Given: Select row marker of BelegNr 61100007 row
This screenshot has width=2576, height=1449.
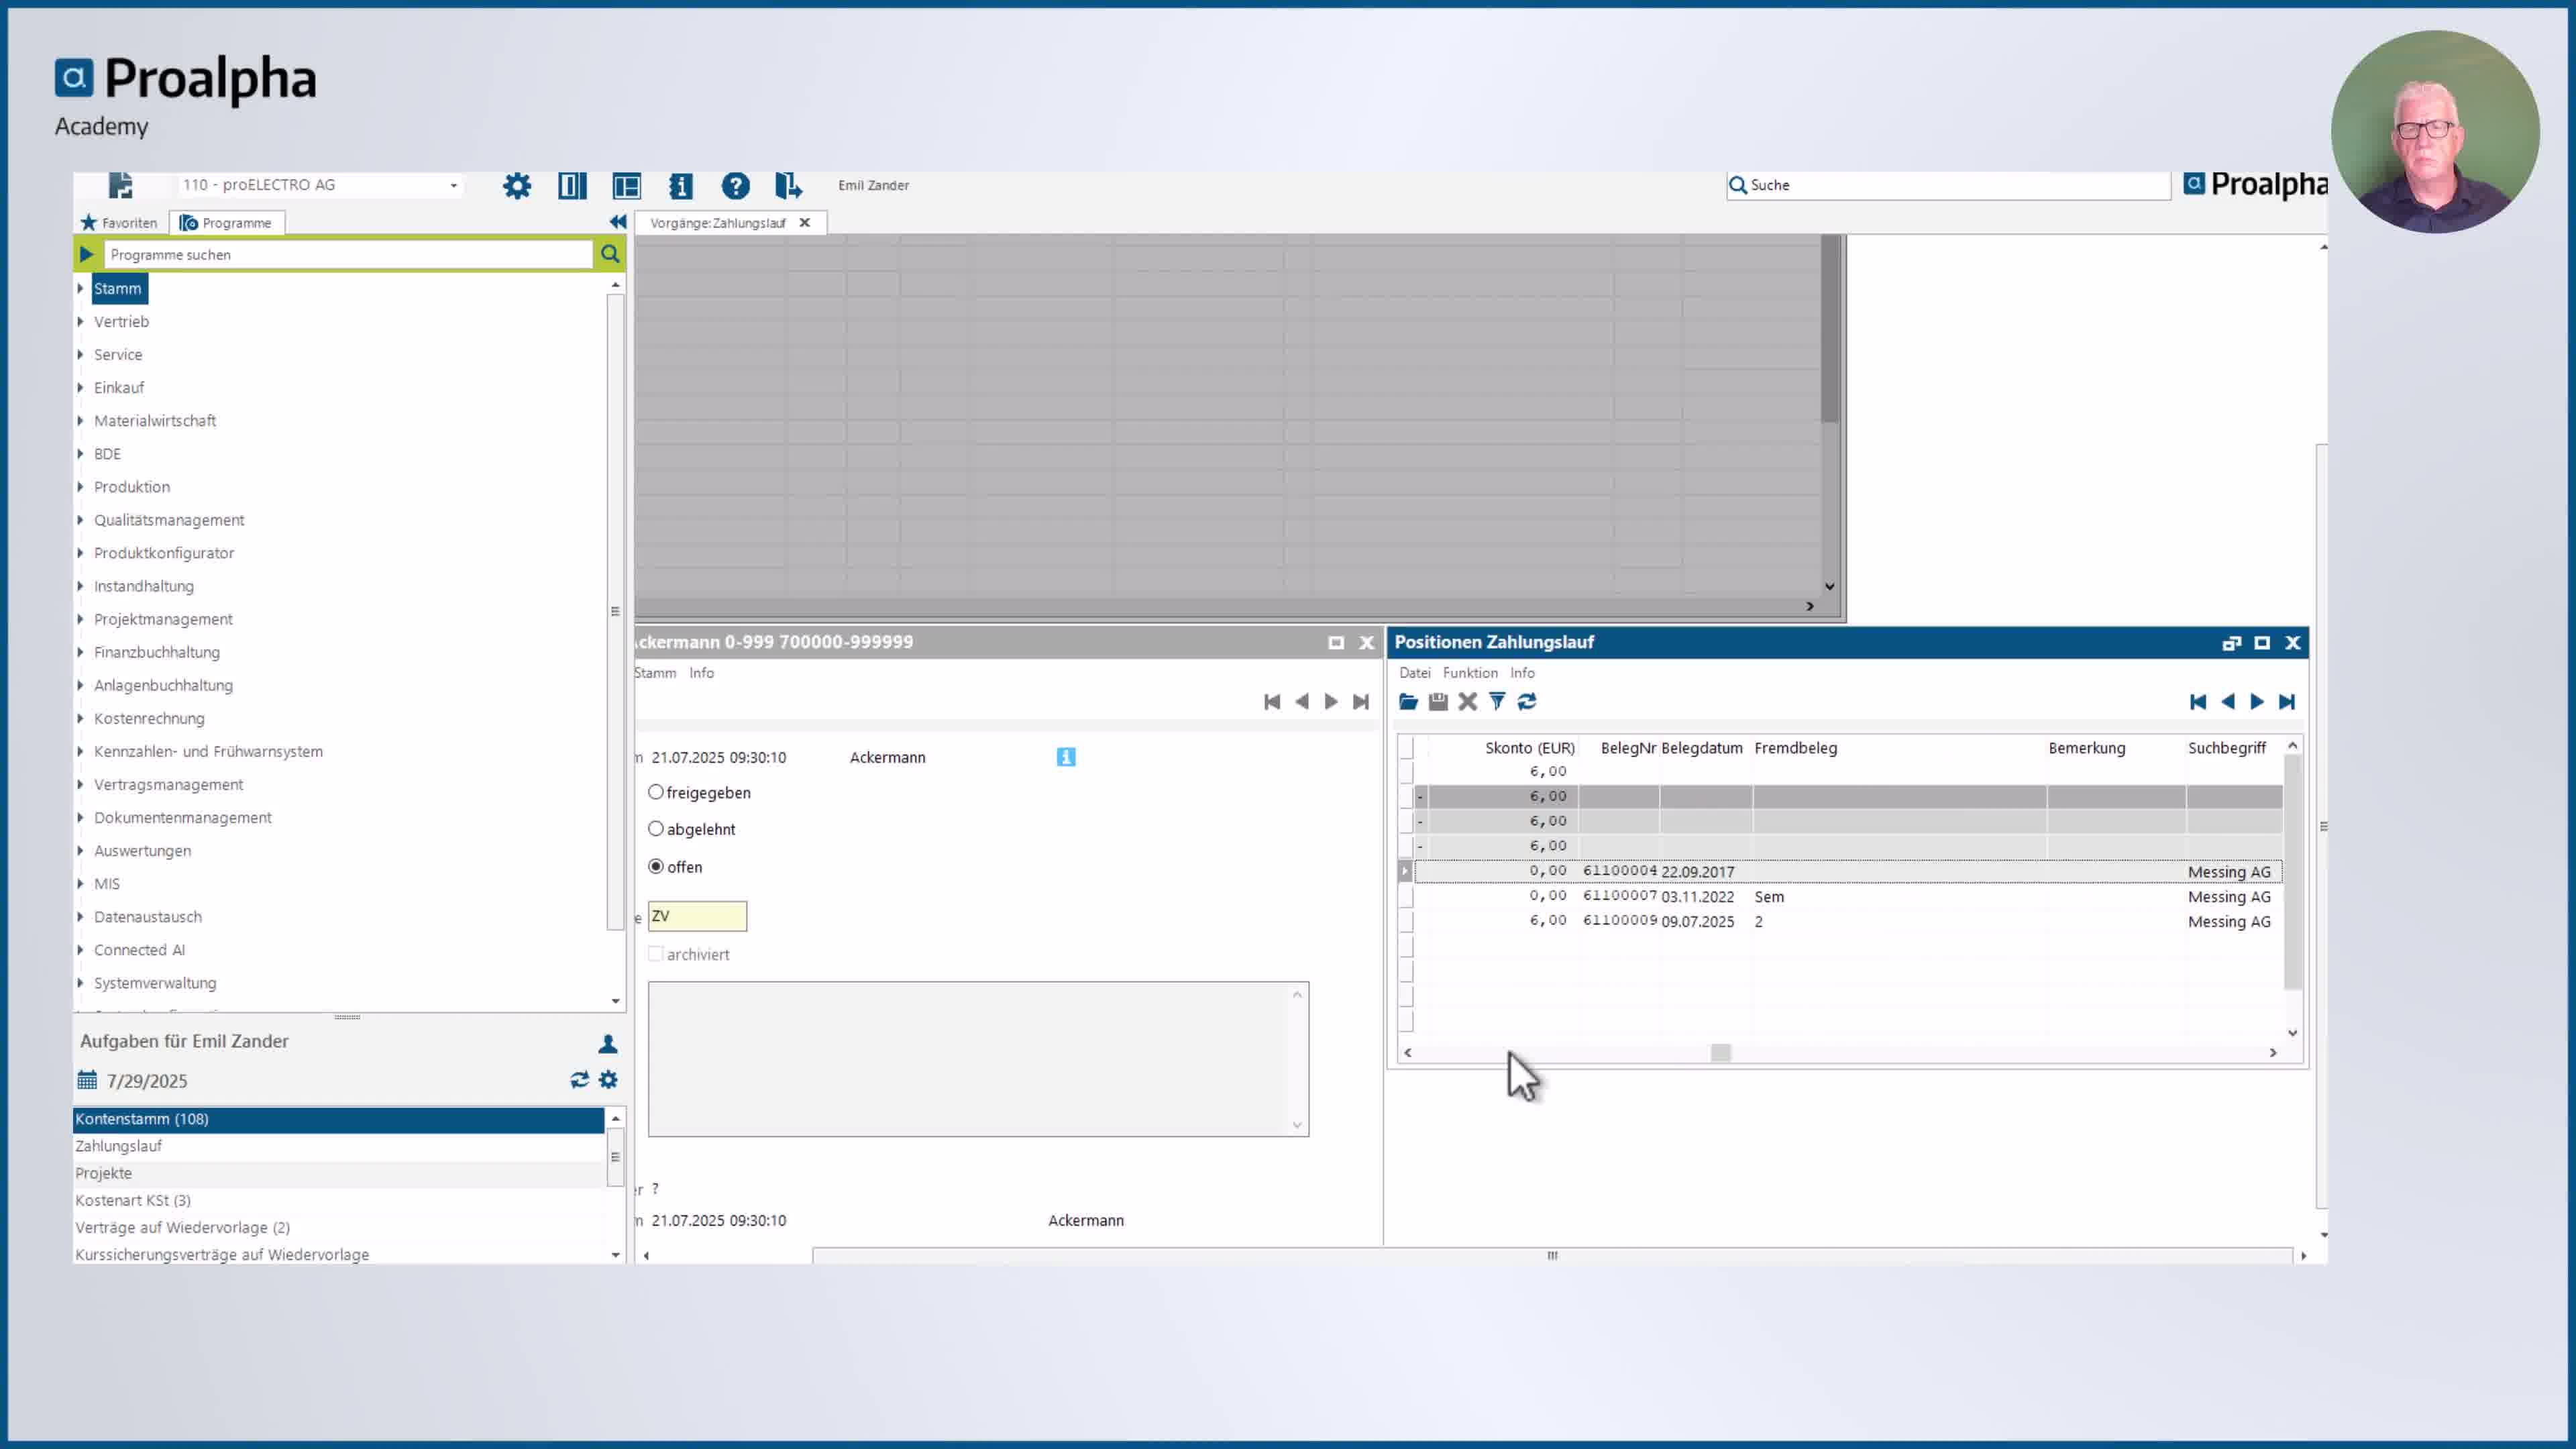Looking at the screenshot, I should coord(1406,896).
